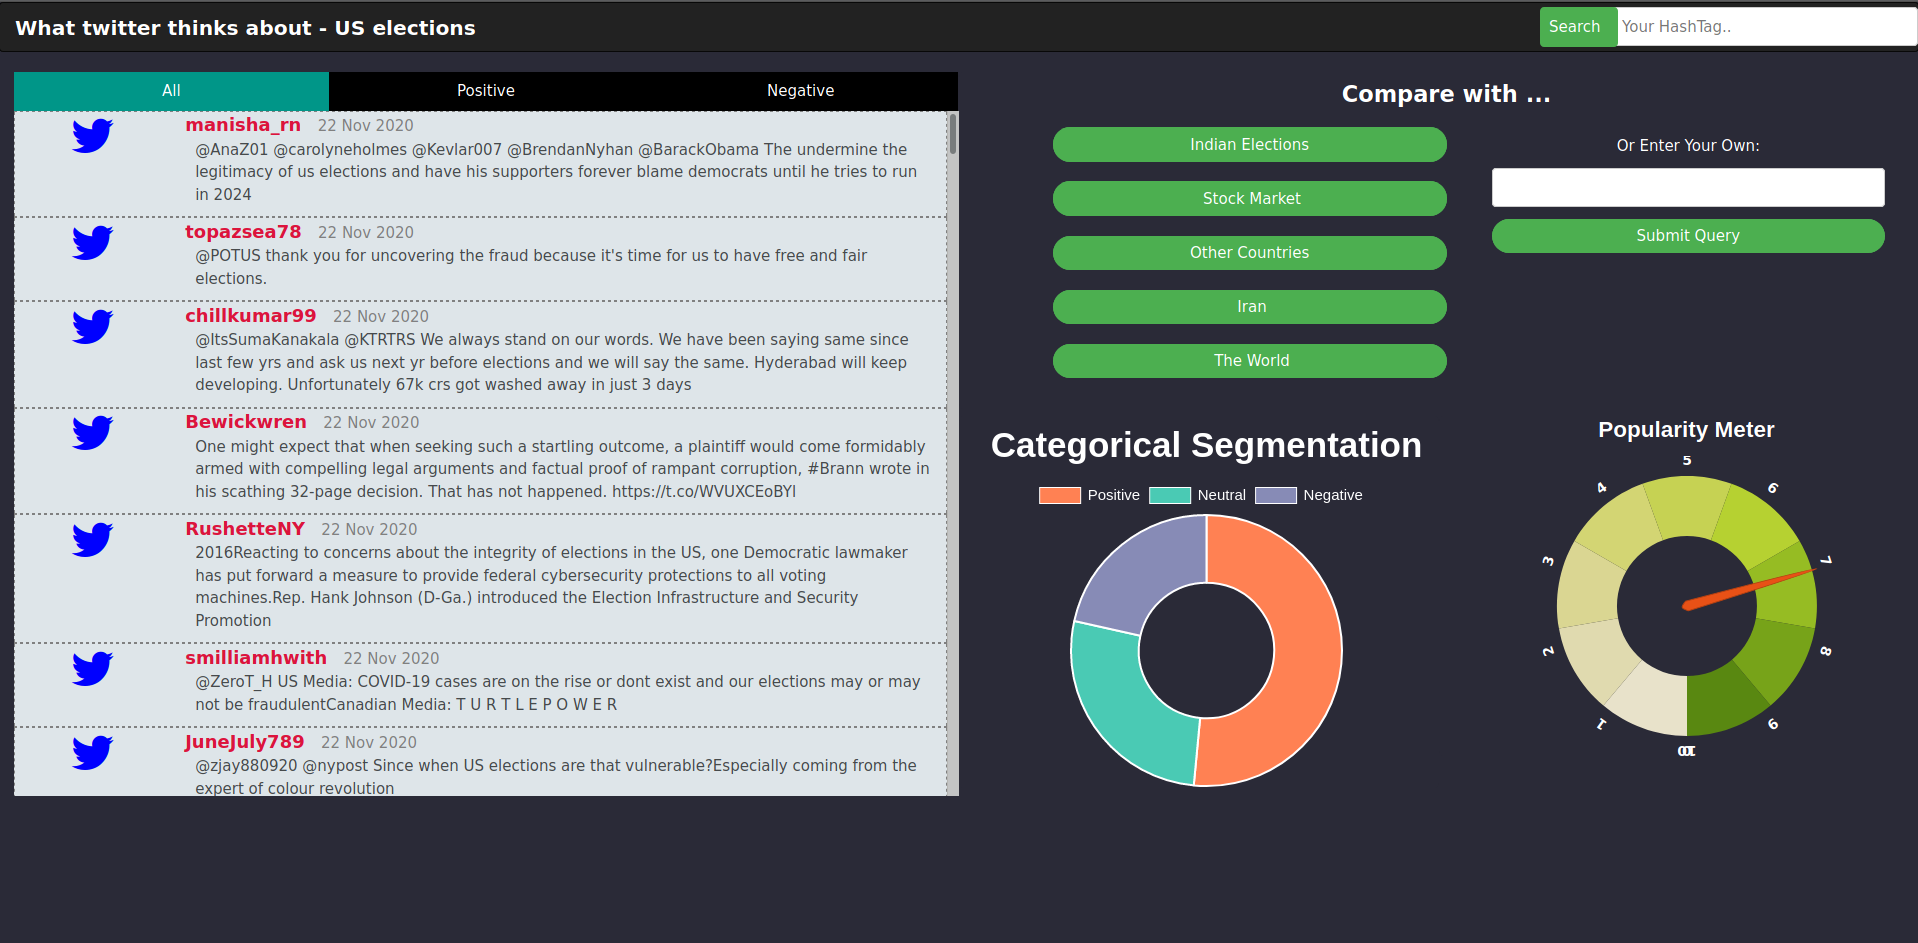Click chillkumar99's tweet mentioning Hyderabad
1918x943 pixels.
(552, 362)
